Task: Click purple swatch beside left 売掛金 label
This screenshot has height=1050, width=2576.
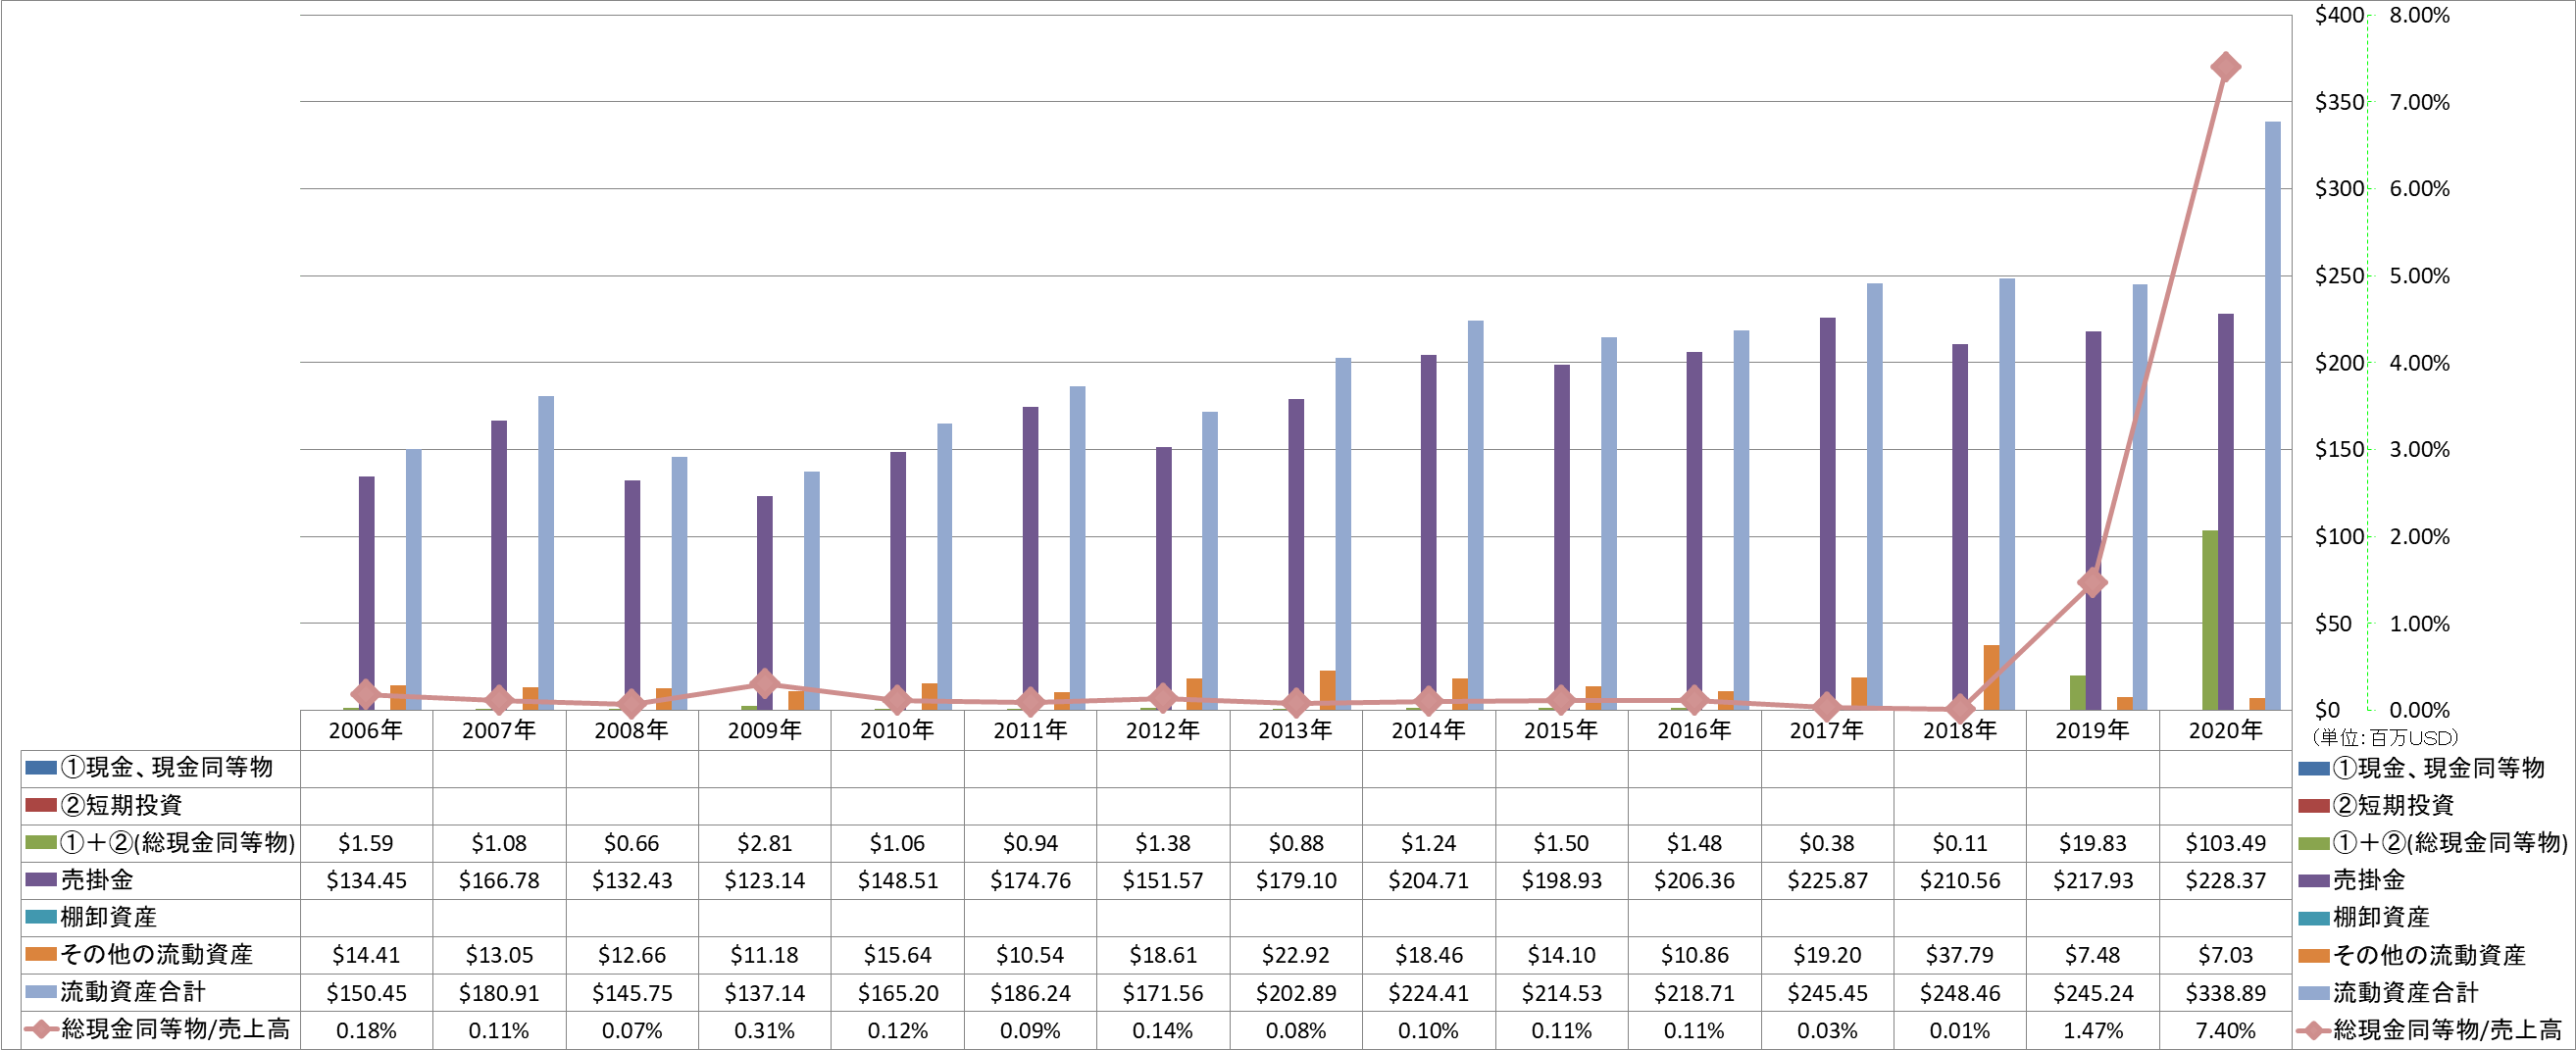Action: coord(41,880)
